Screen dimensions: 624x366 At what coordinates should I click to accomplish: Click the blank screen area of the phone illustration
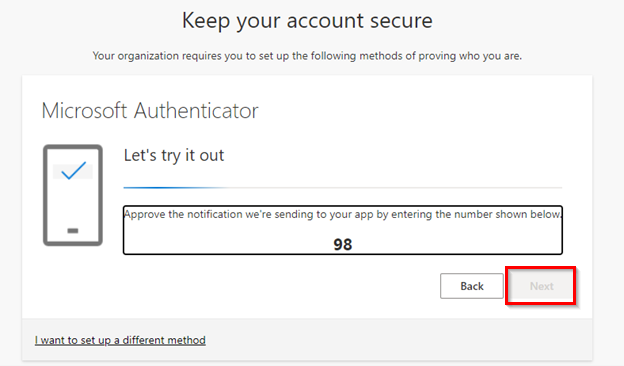click(73, 203)
